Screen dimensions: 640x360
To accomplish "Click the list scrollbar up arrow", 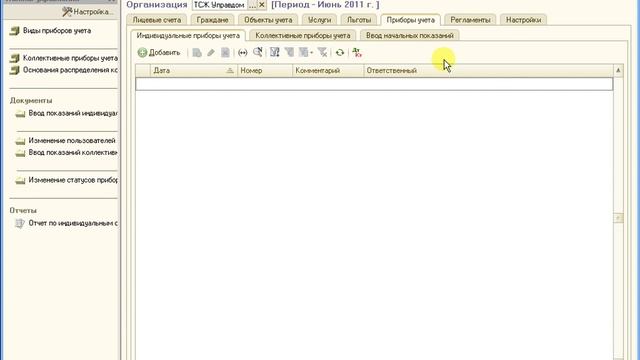I will 618,71.
